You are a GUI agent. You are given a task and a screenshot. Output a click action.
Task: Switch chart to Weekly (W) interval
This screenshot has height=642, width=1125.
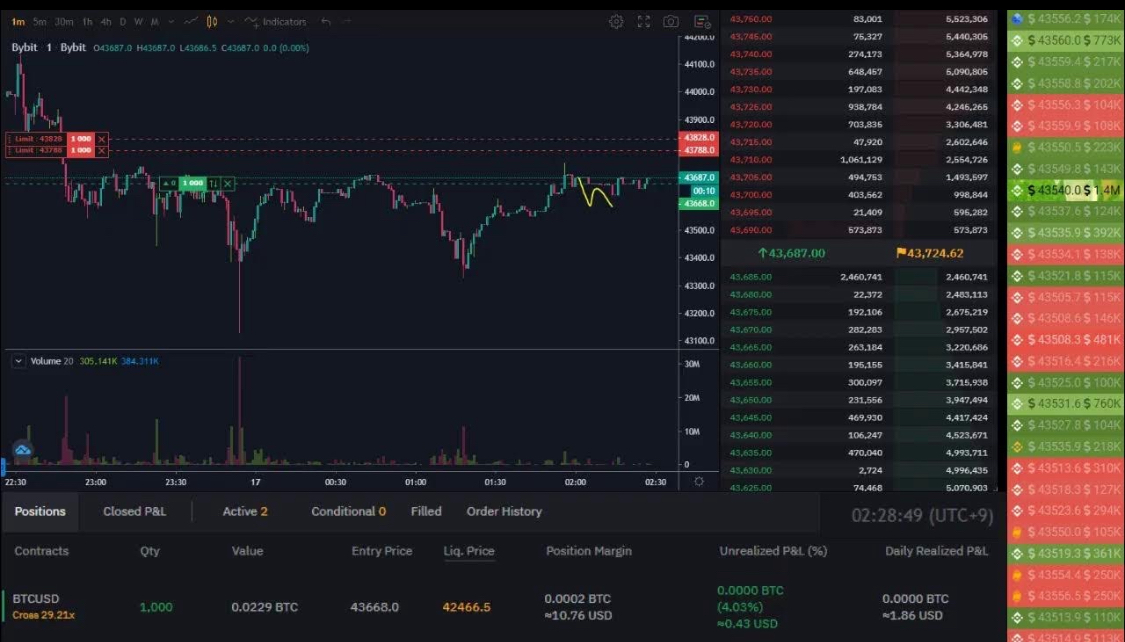tap(138, 22)
